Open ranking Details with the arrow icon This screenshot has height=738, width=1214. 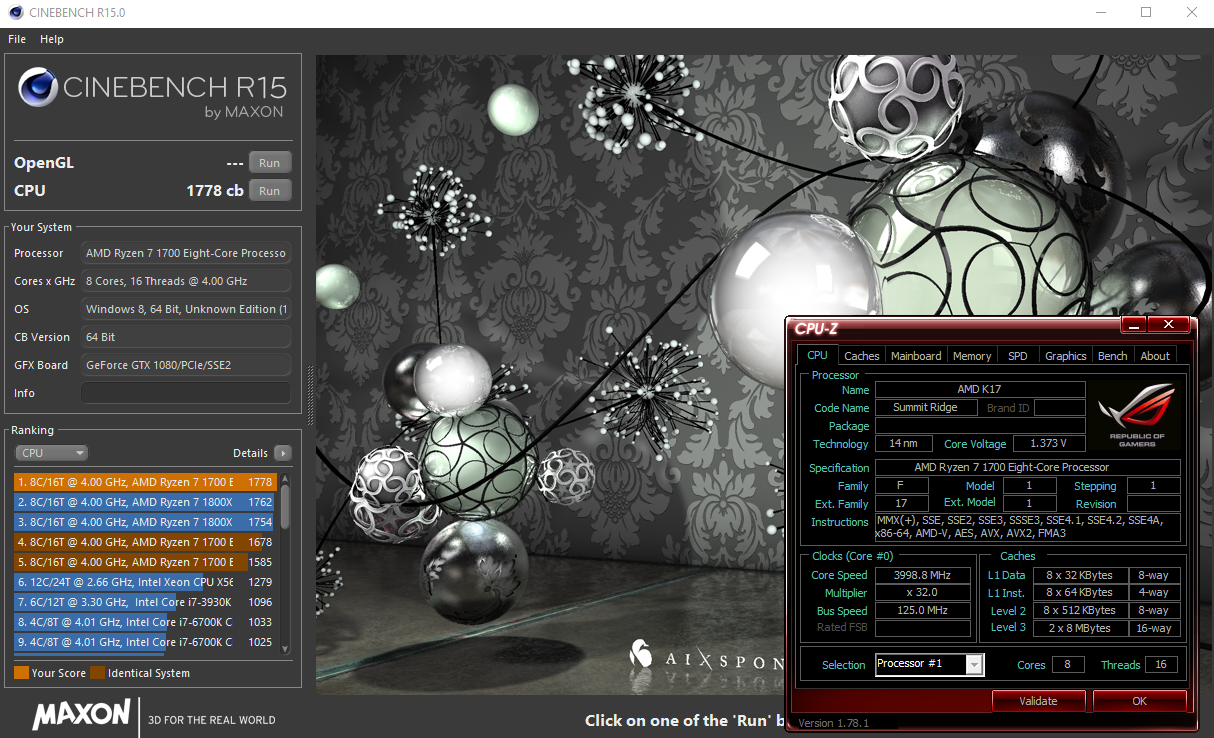pyautogui.click(x=282, y=453)
